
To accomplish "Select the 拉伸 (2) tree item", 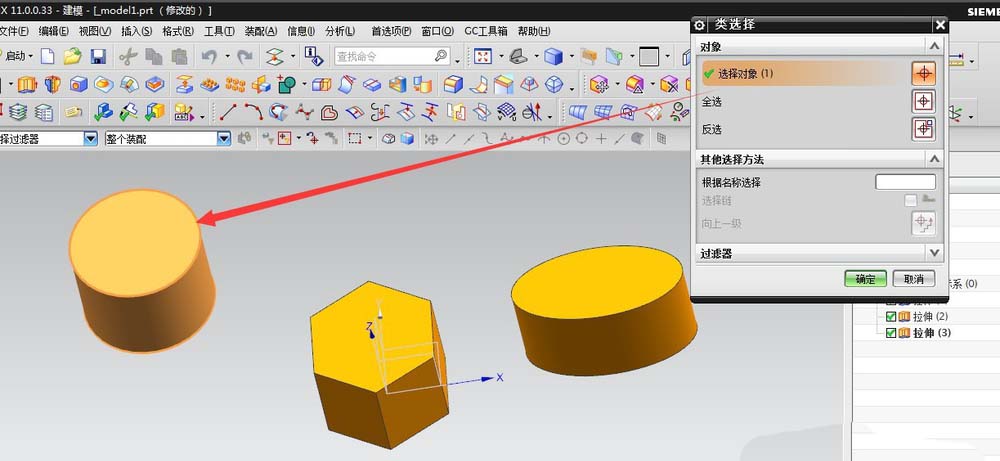I will [x=930, y=316].
